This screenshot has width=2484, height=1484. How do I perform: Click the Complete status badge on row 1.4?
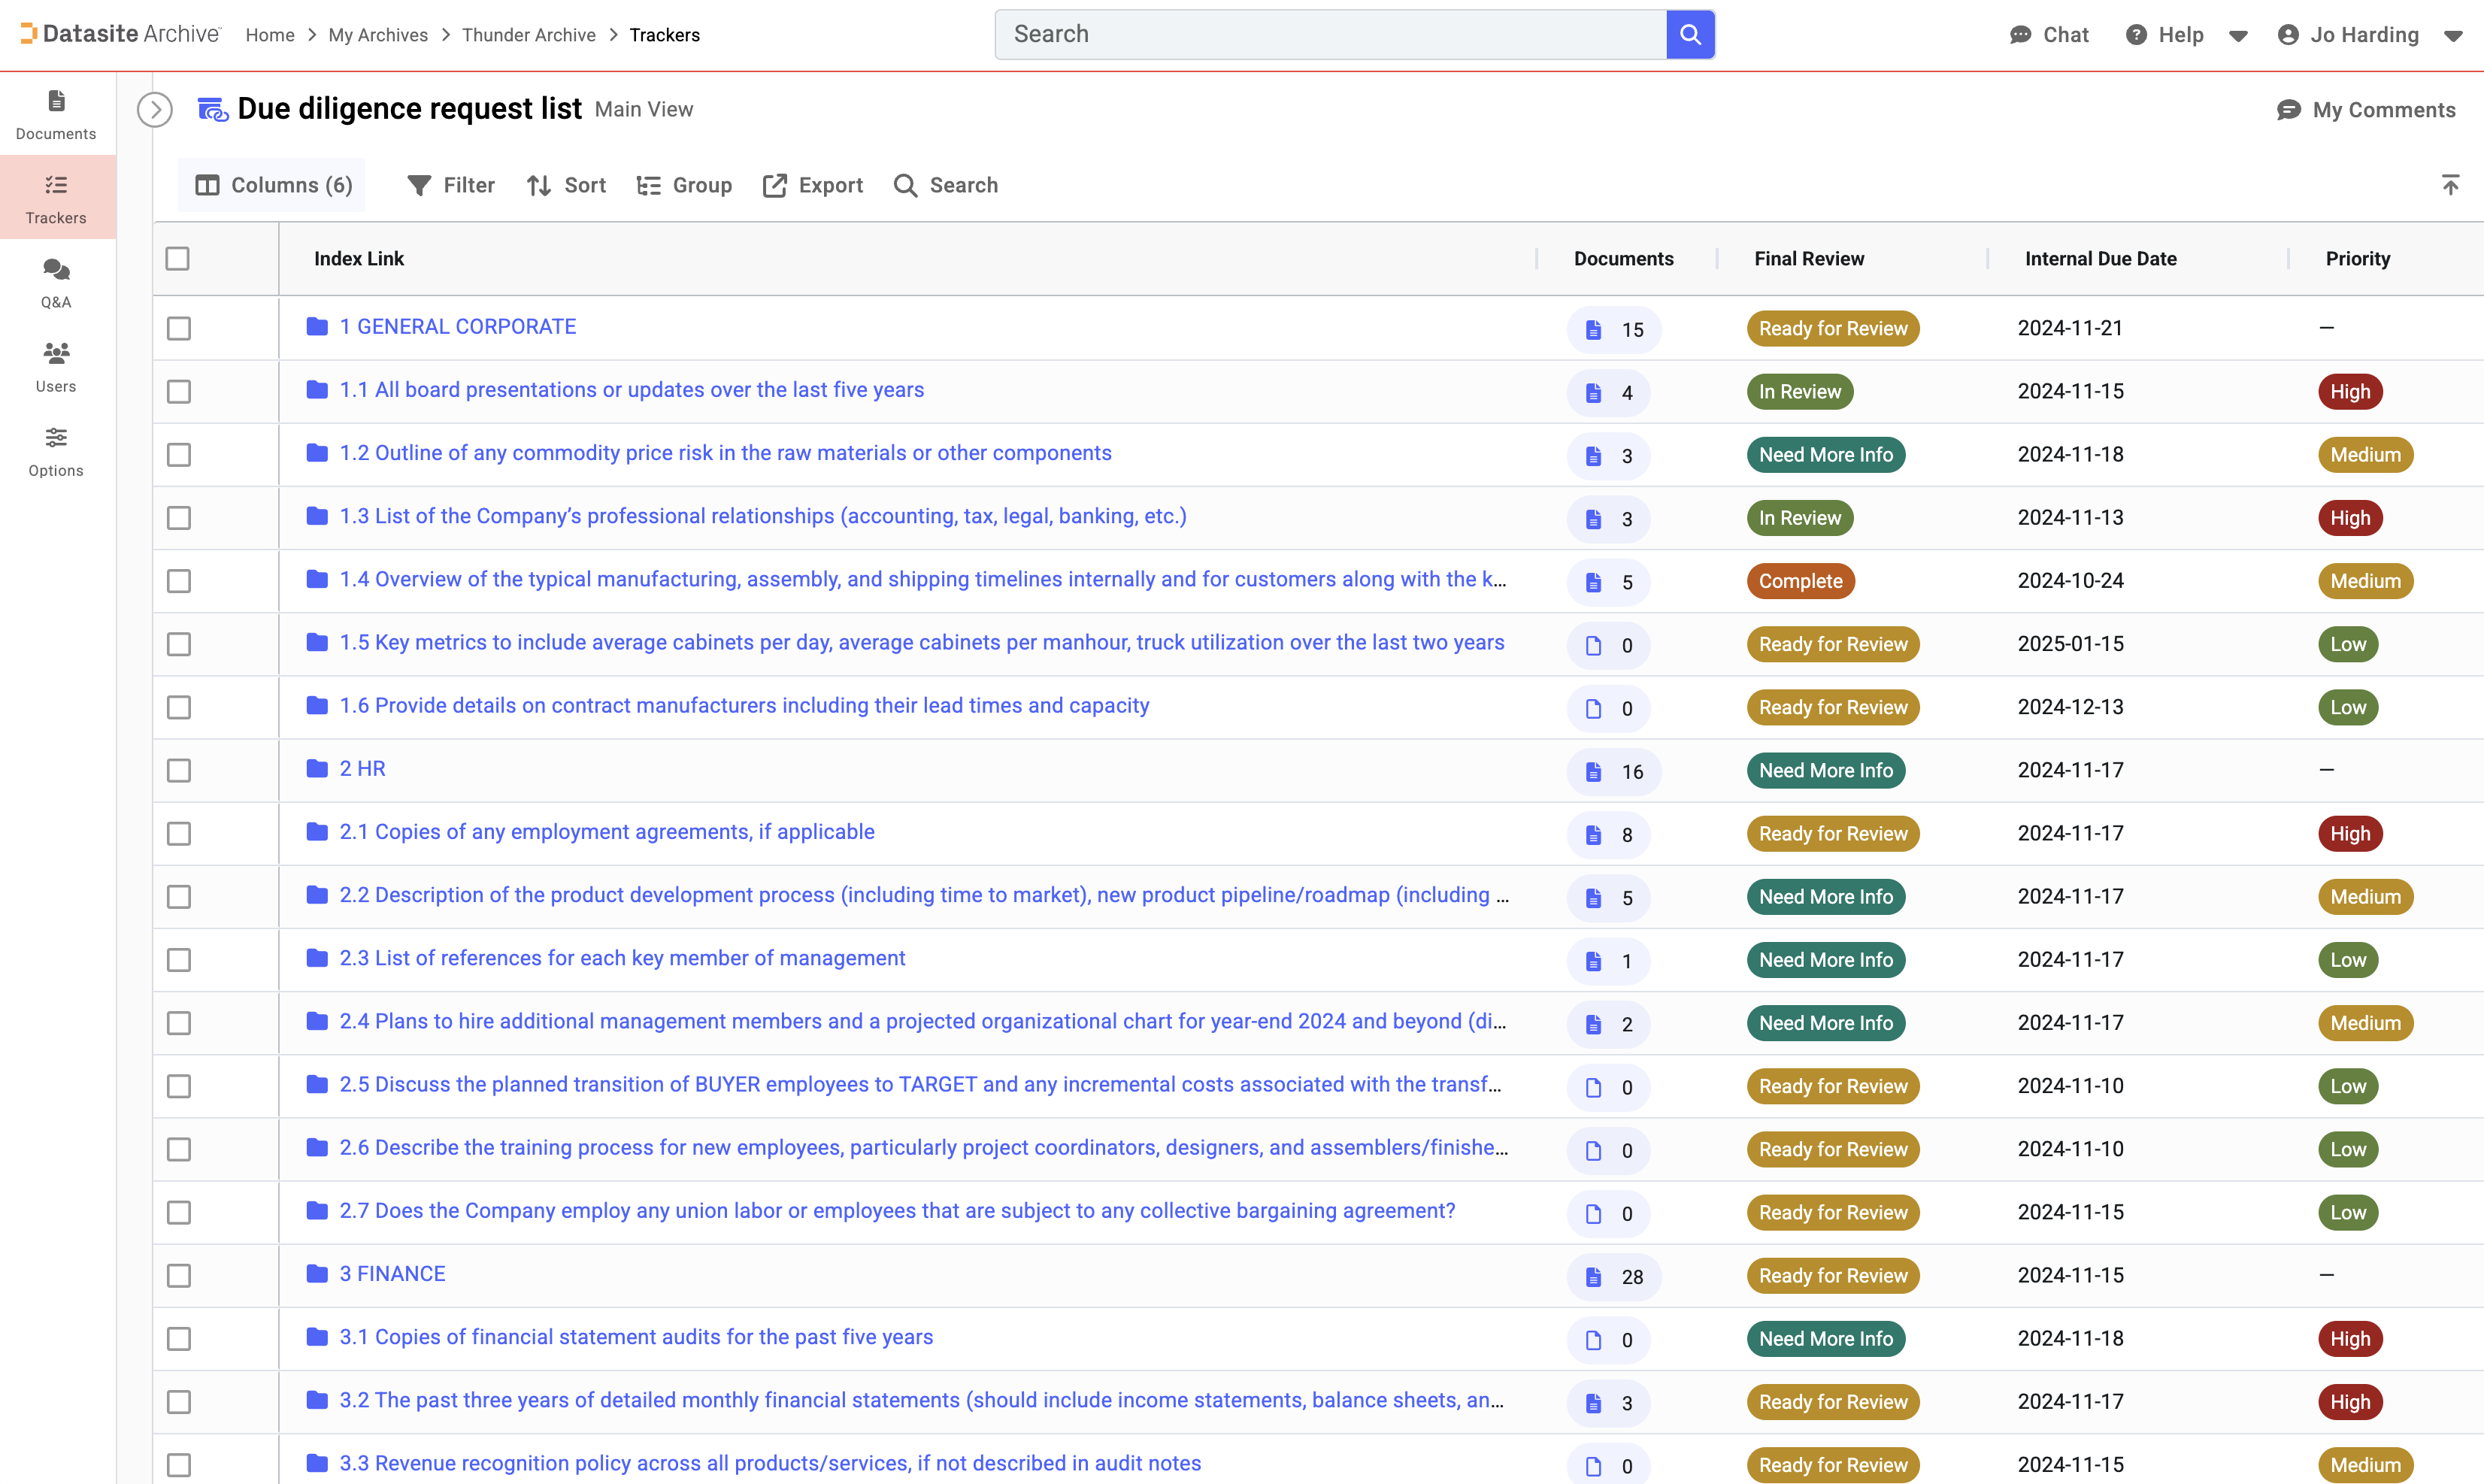tap(1800, 581)
